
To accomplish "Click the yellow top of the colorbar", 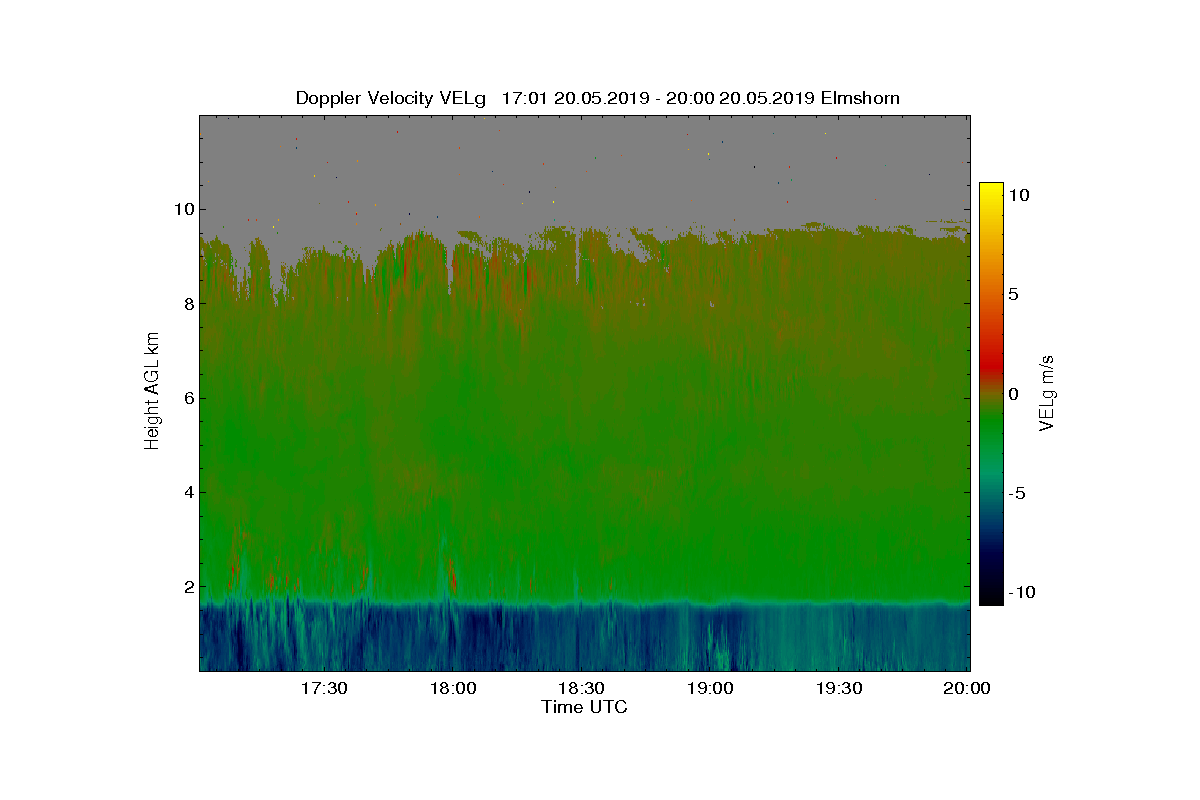I will tap(991, 190).
